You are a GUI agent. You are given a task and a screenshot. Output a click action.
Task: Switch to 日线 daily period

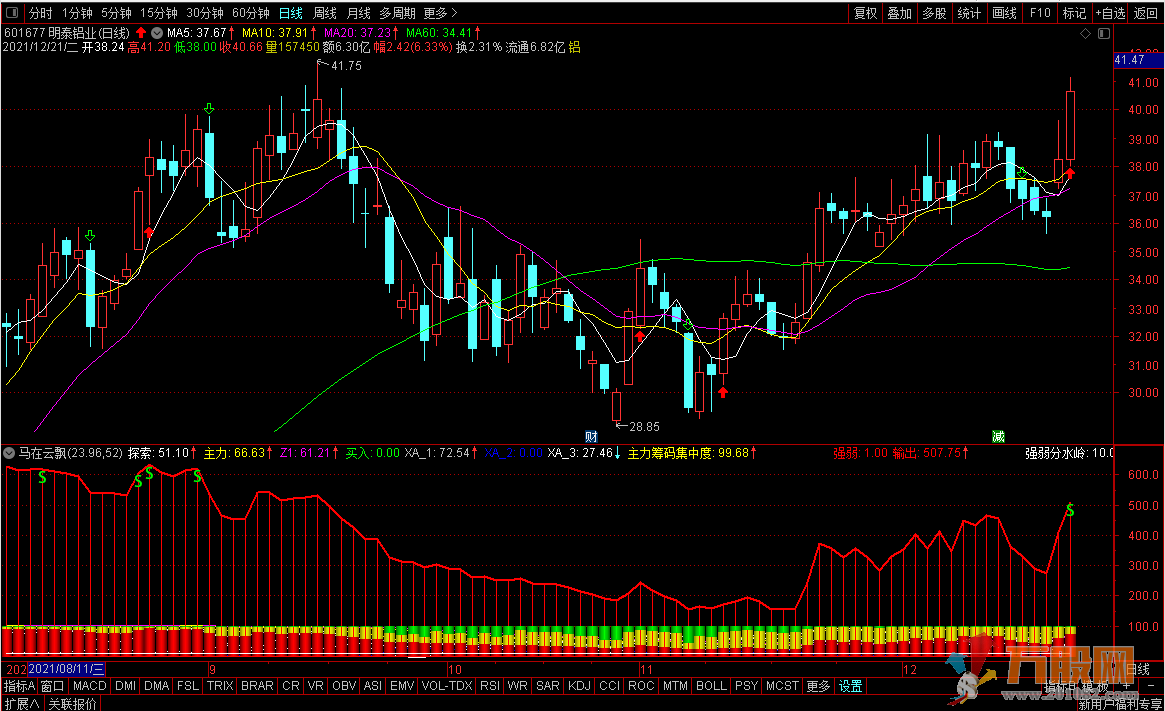290,13
